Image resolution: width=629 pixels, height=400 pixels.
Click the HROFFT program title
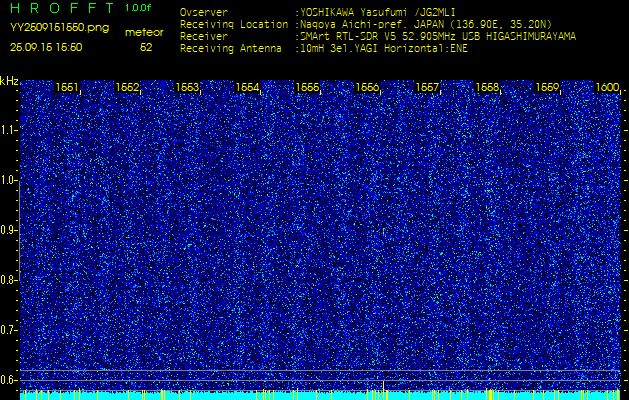(59, 8)
